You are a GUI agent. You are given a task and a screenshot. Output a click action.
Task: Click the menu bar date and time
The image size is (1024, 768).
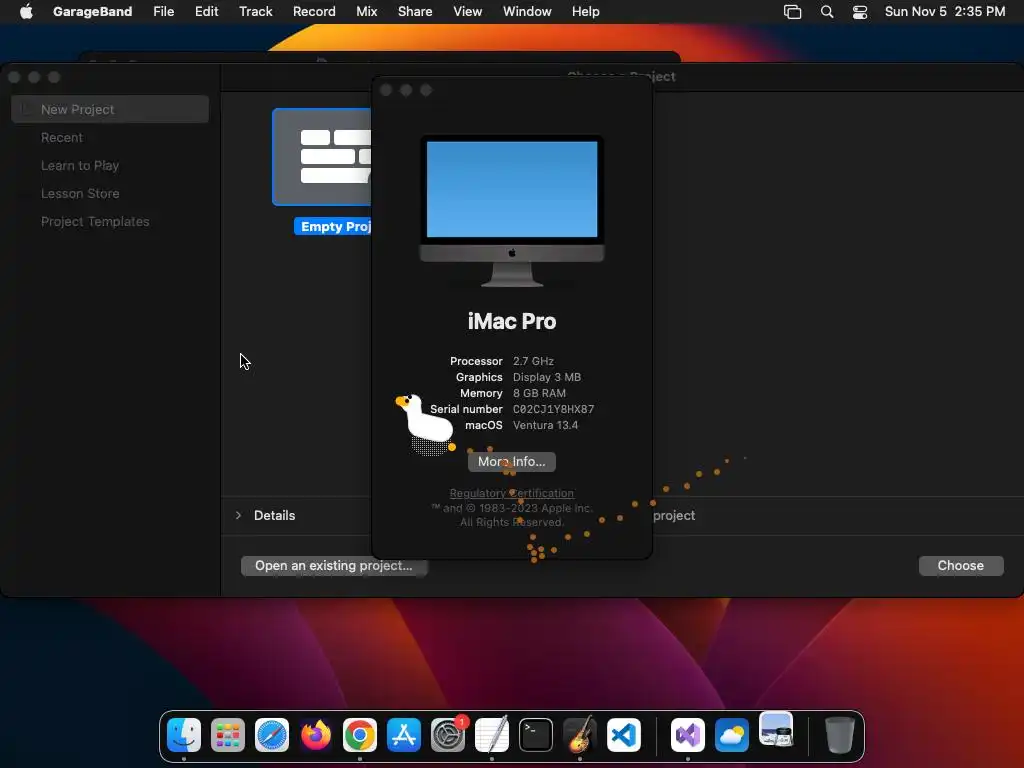[x=945, y=11]
